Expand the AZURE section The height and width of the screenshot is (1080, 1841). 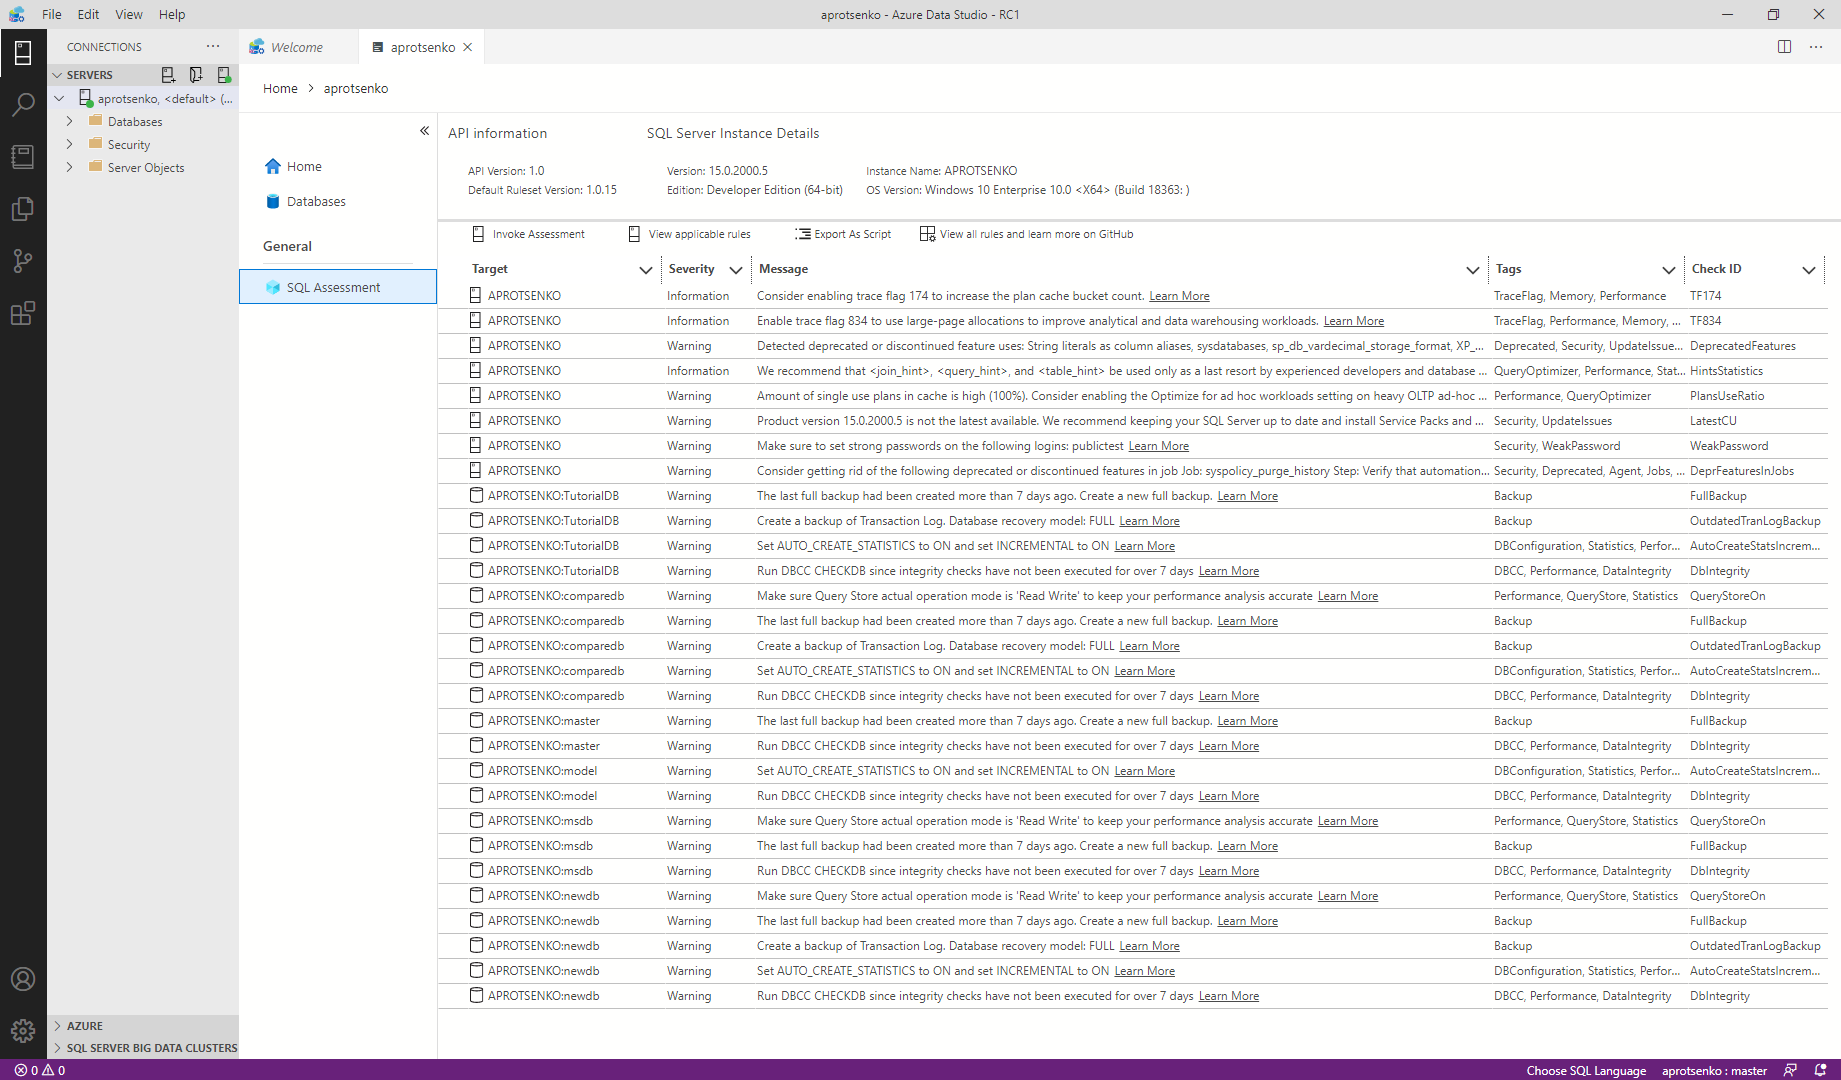click(x=58, y=1026)
